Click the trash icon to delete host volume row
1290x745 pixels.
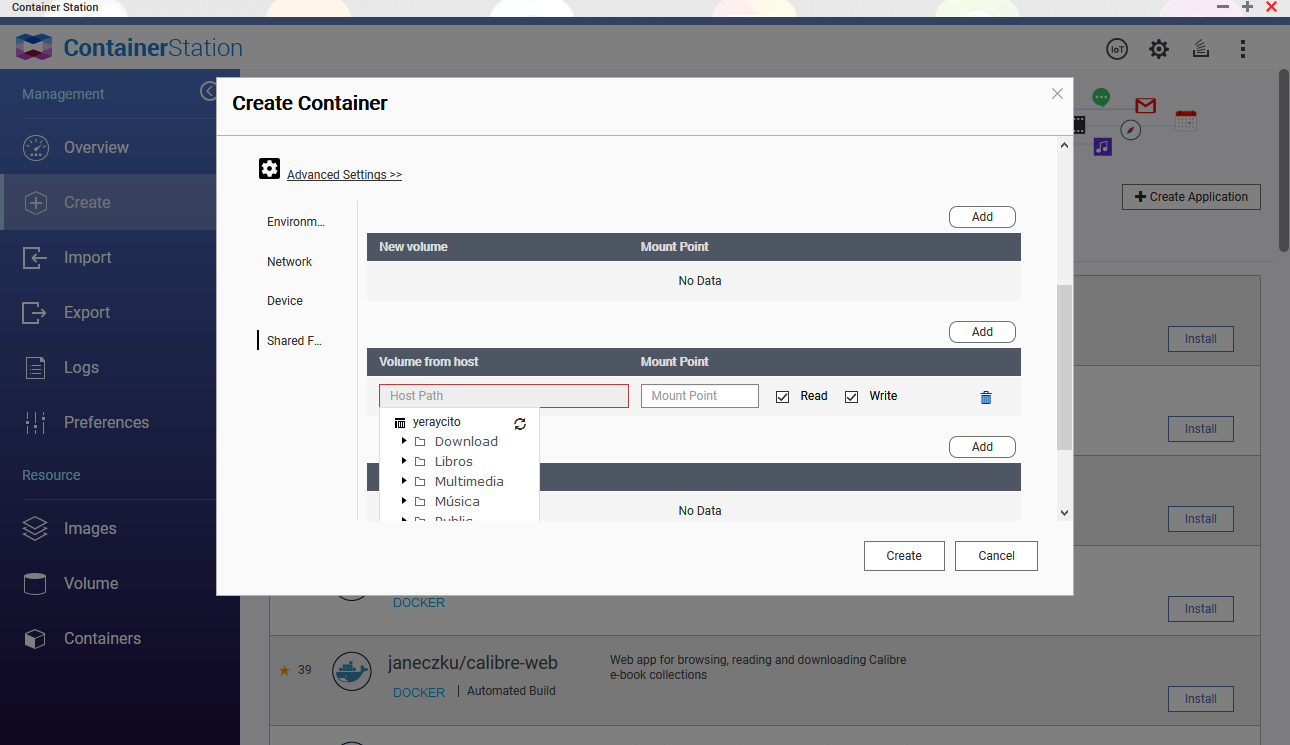click(x=986, y=397)
